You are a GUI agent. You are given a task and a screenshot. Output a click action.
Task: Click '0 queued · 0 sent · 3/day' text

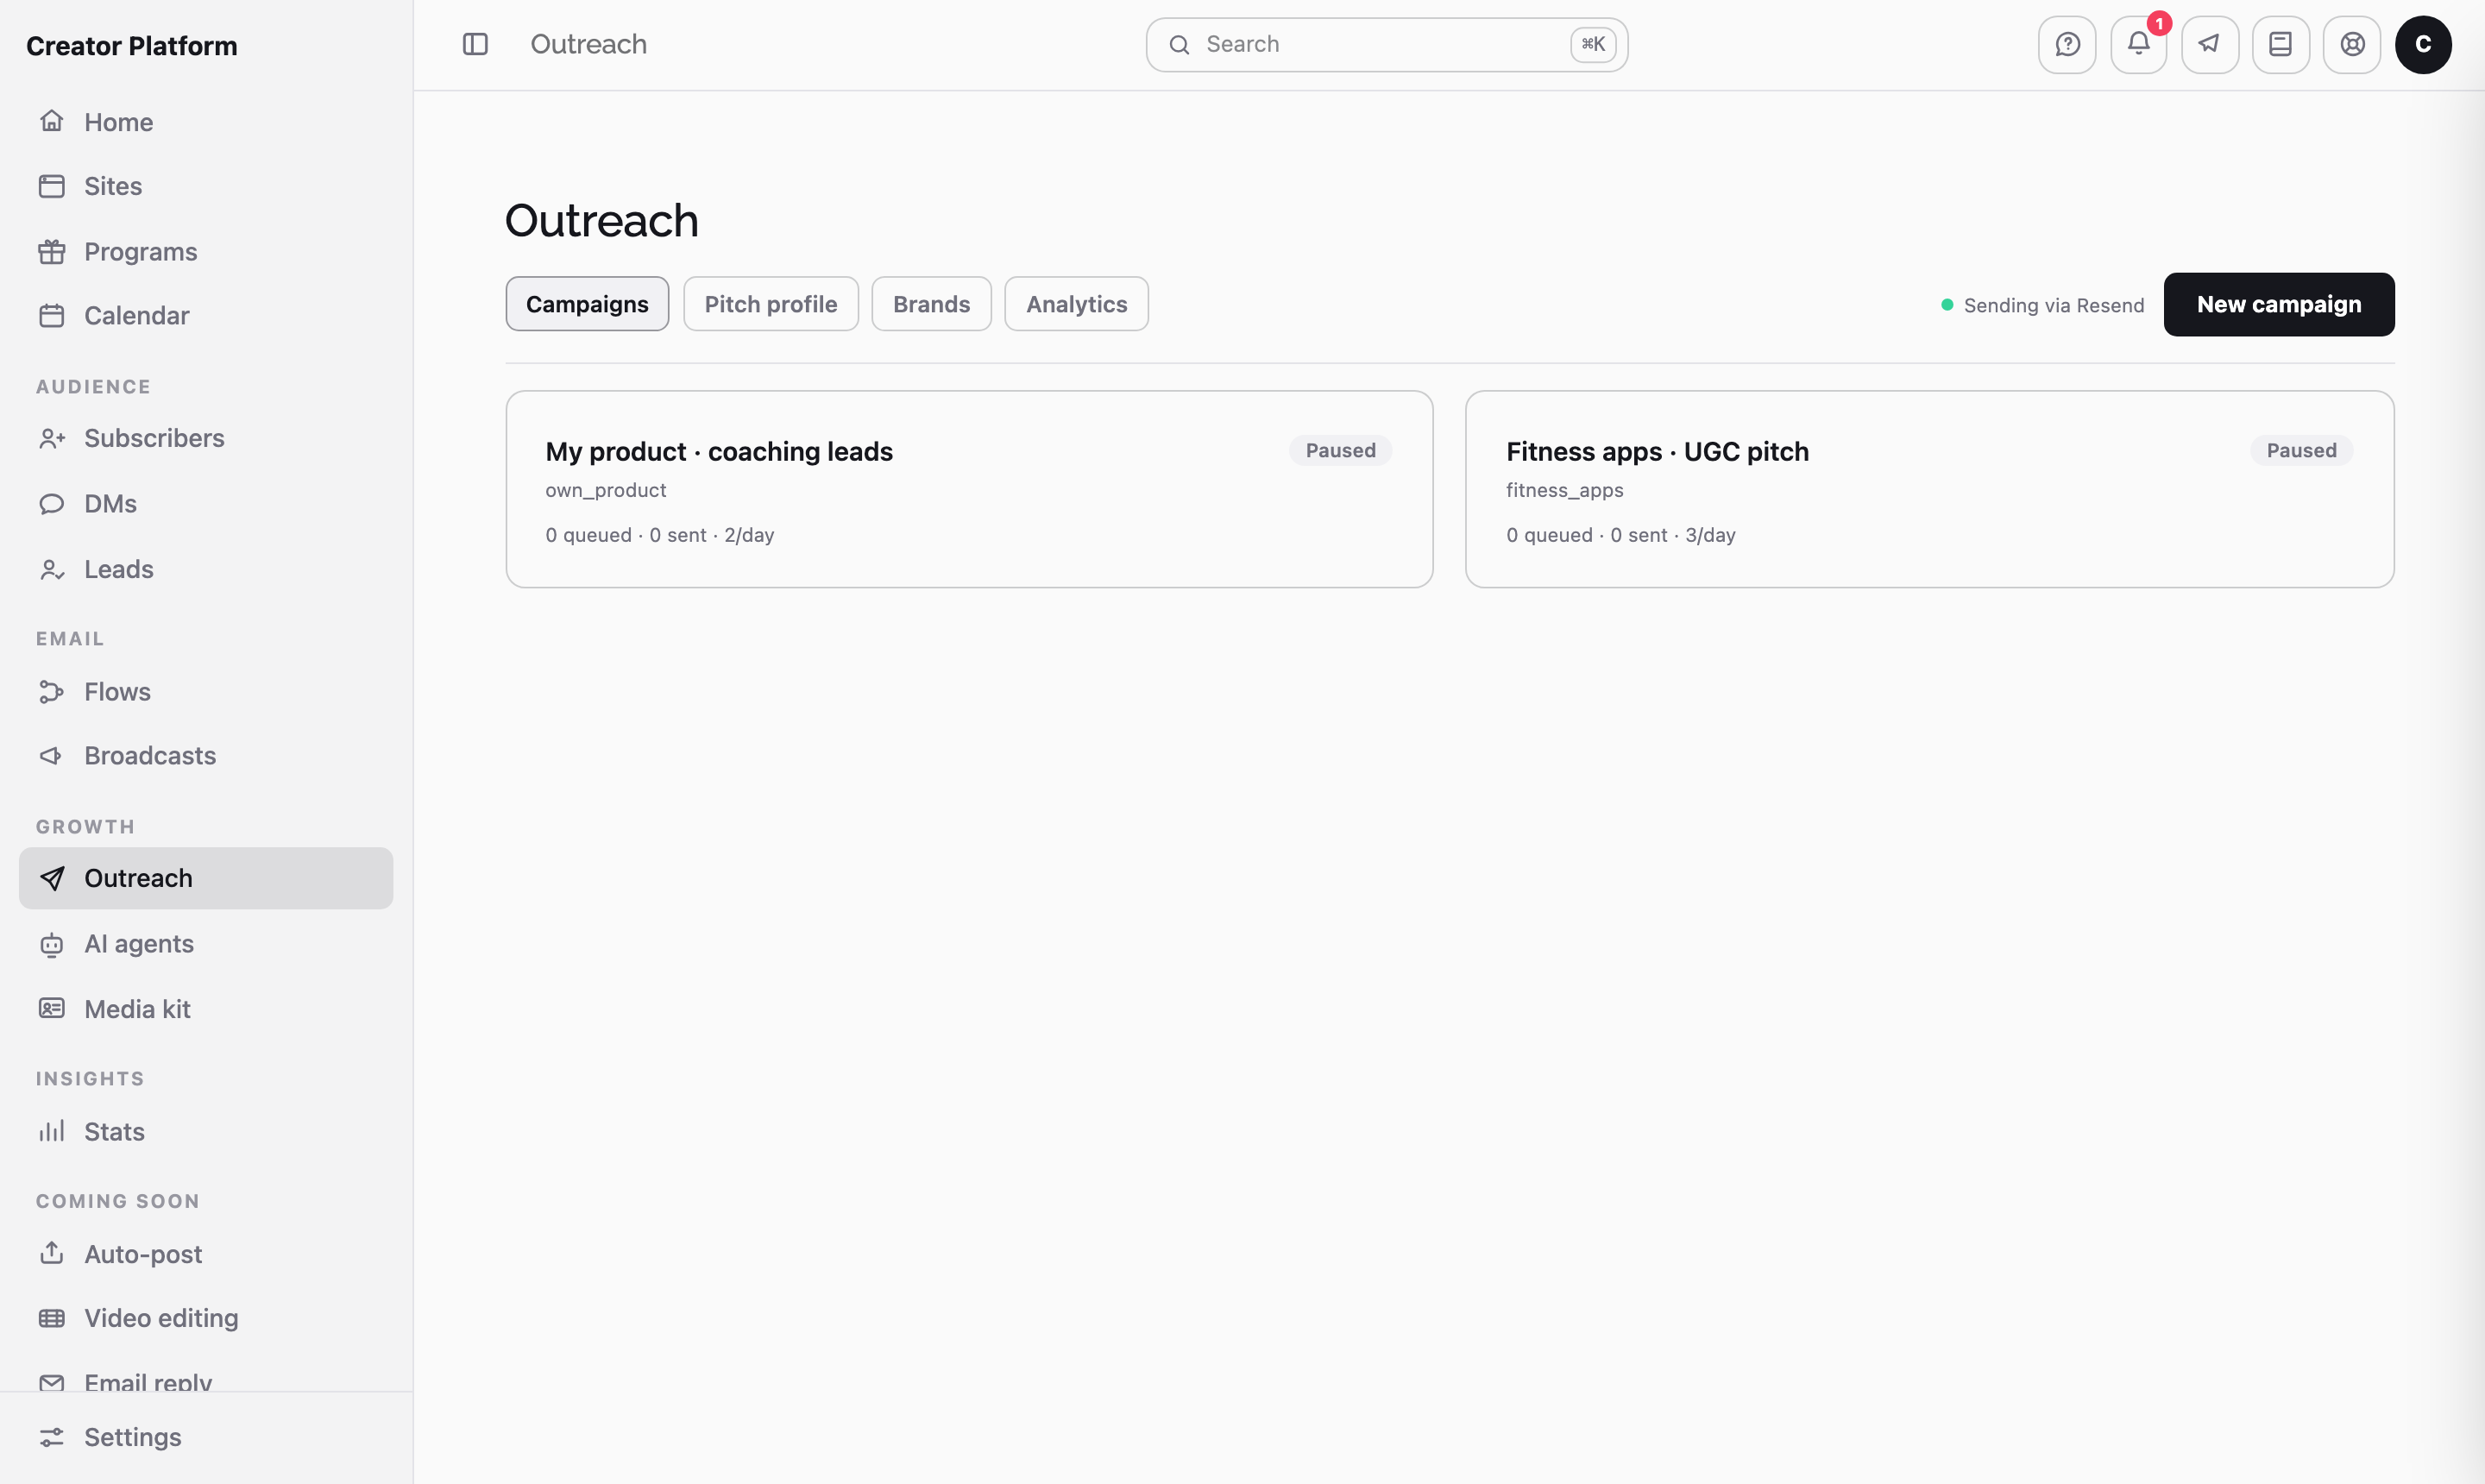click(x=1620, y=535)
